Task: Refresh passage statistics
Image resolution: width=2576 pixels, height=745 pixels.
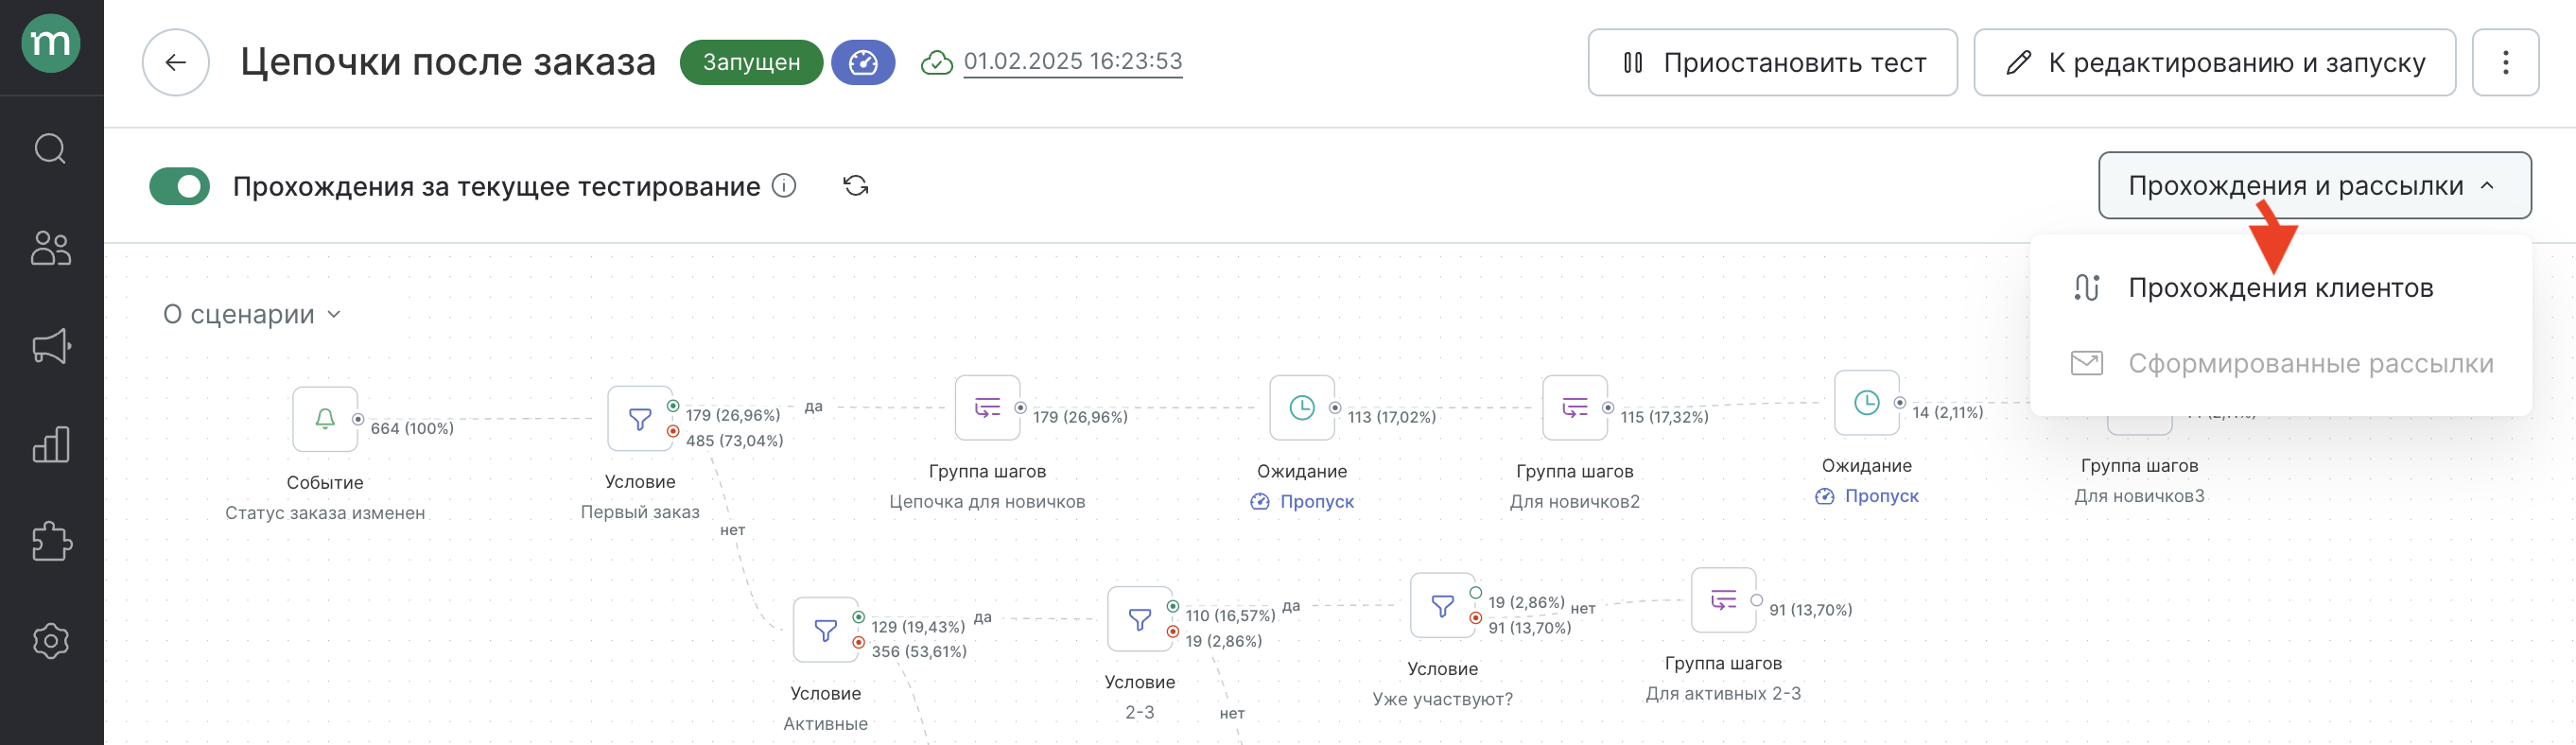Action: 855,186
